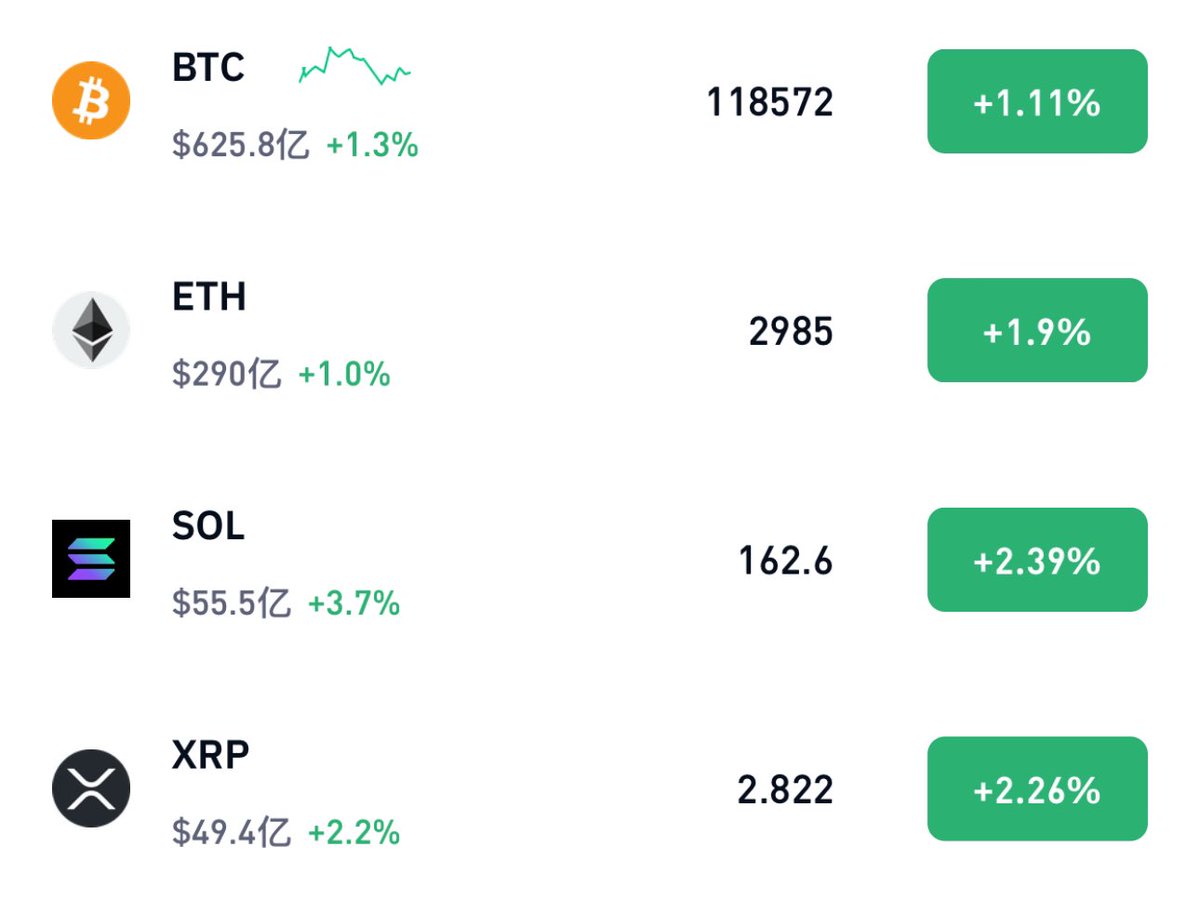This screenshot has height=900, width=1200.
Task: Tap the green +1.9% ETH change button
Action: 1037,330
